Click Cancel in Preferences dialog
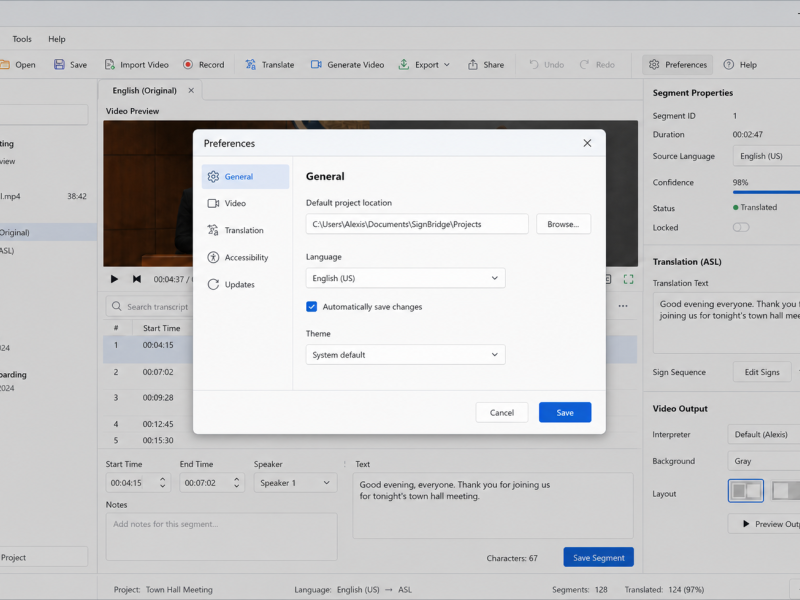 click(502, 412)
